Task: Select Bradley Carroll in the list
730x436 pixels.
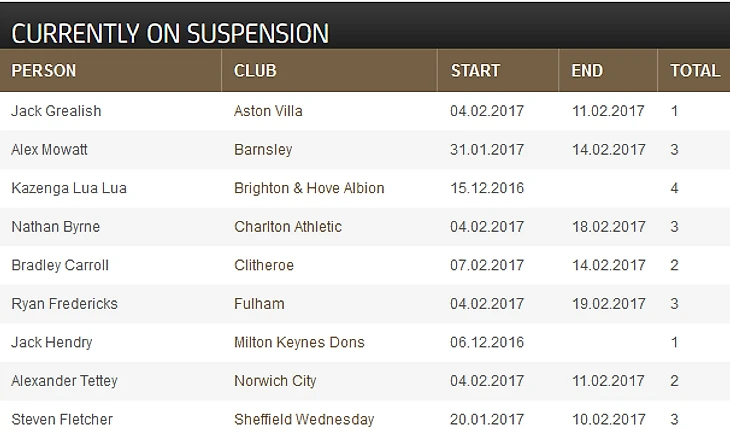Action: [60, 265]
